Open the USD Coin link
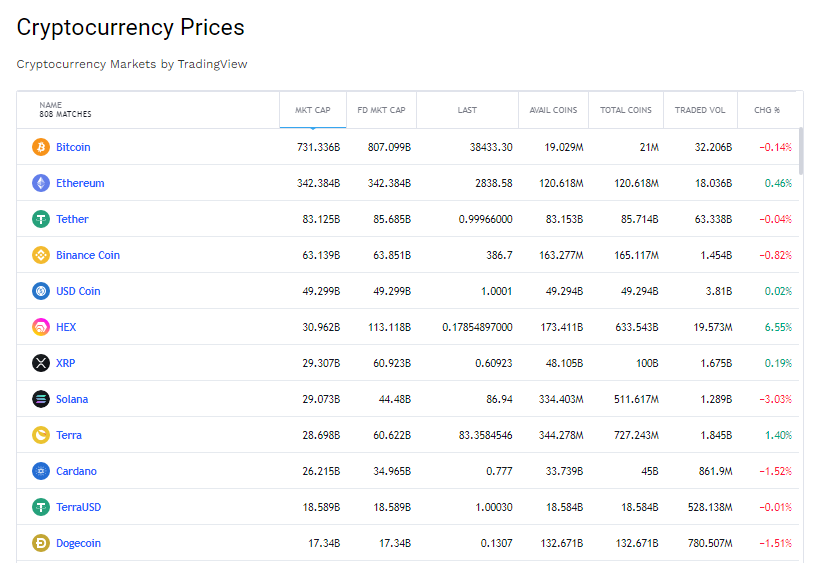The height and width of the screenshot is (563, 814). pos(78,291)
